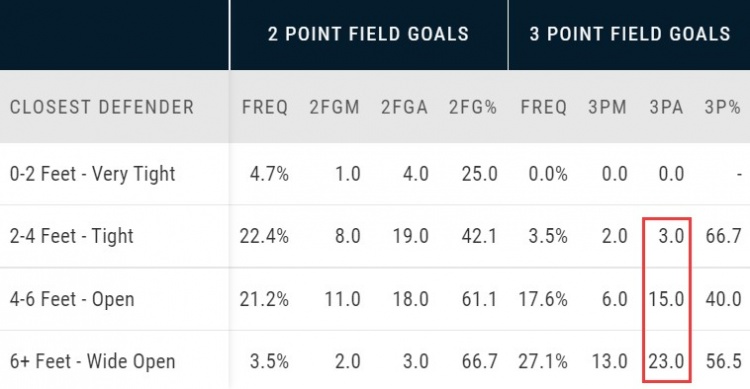750x389 pixels.
Task: Click FREQ header under 2 Point Field Goals
Action: coord(265,107)
